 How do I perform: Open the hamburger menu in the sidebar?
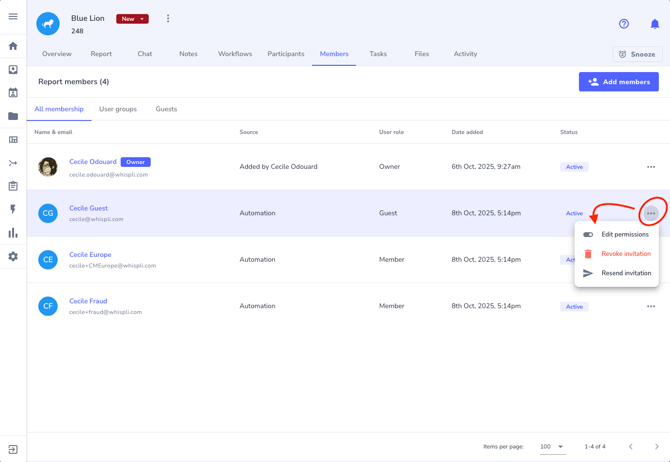coord(13,16)
